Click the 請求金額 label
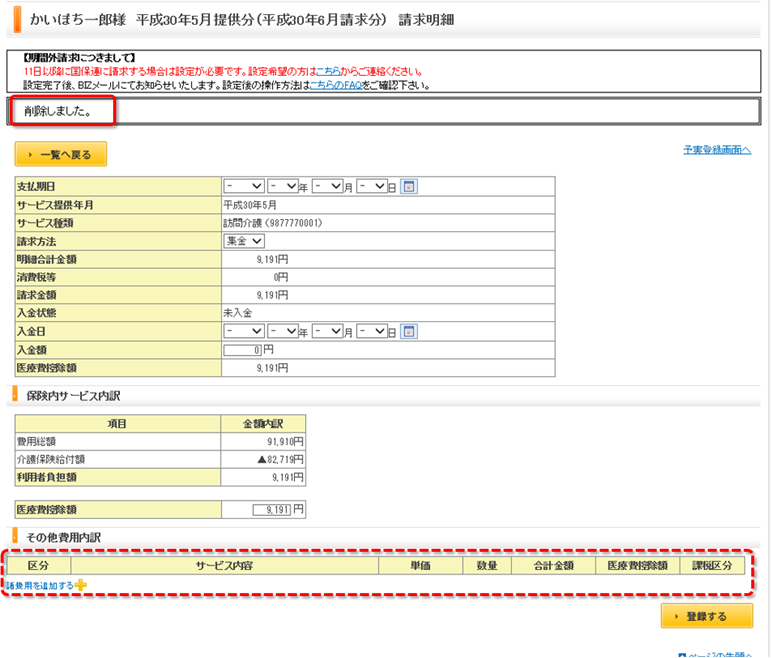This screenshot has height=658, width=771. tap(36, 295)
